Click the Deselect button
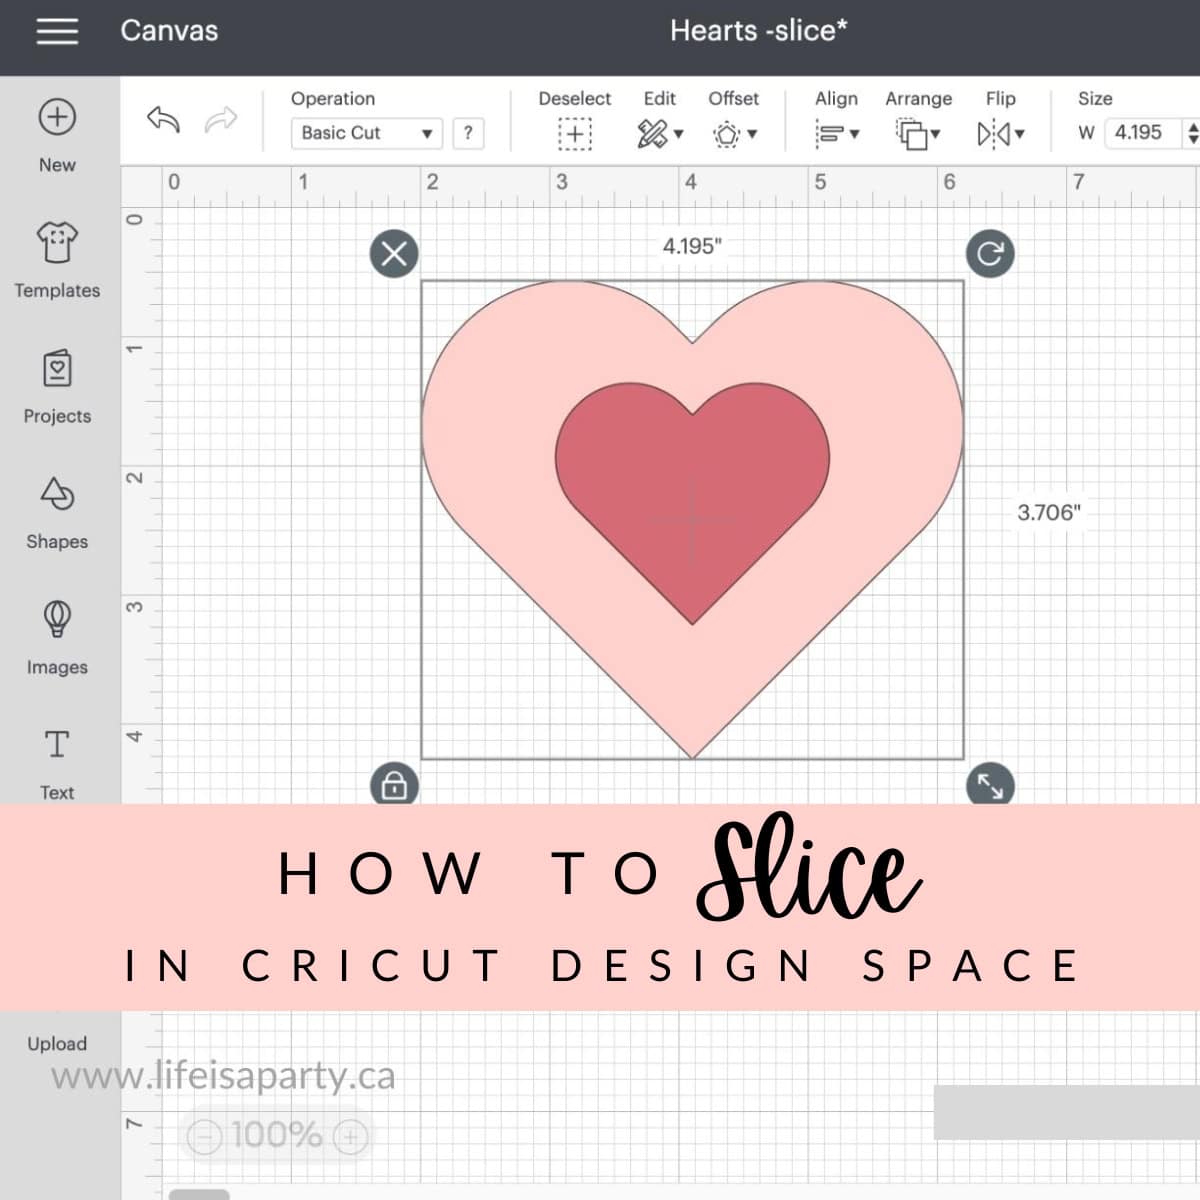1200x1200 pixels. coord(574,133)
